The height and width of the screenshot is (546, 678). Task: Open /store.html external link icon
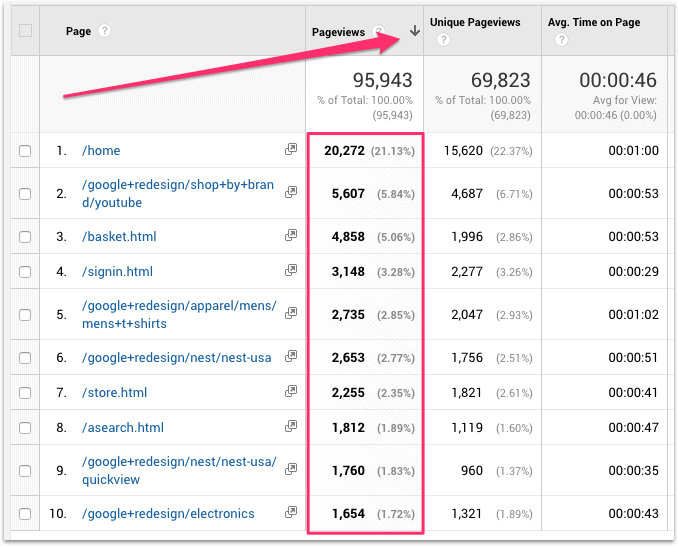point(291,392)
